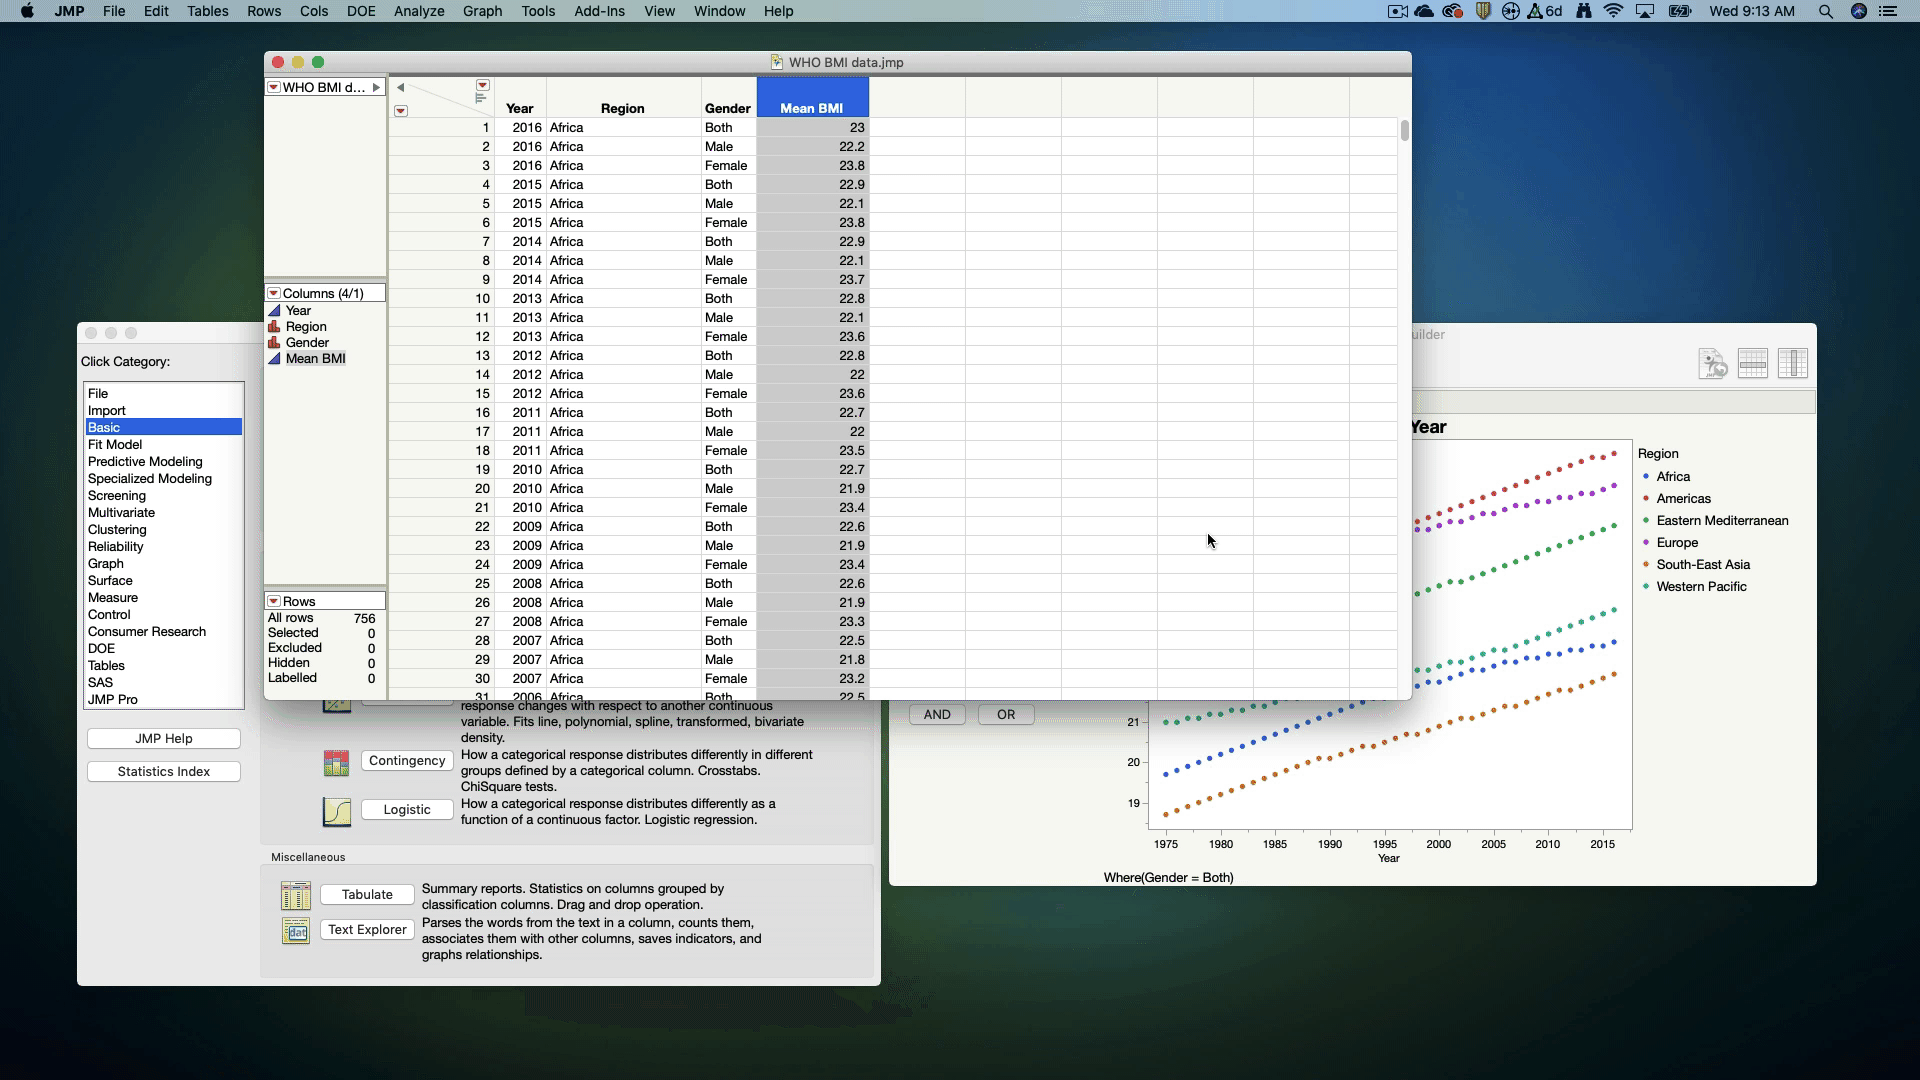Click the Logistic curve icon
Screen dimensions: 1920x1080
coord(336,811)
